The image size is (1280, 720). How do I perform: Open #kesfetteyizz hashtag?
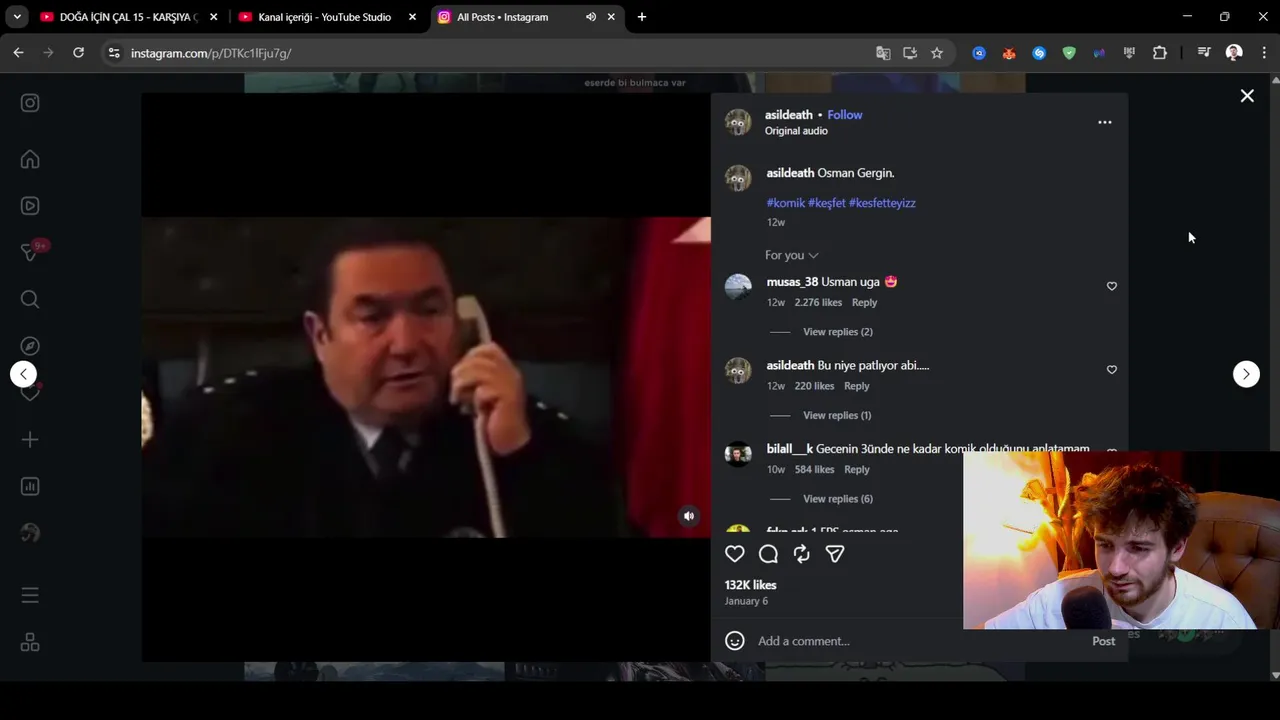pyautogui.click(x=882, y=203)
